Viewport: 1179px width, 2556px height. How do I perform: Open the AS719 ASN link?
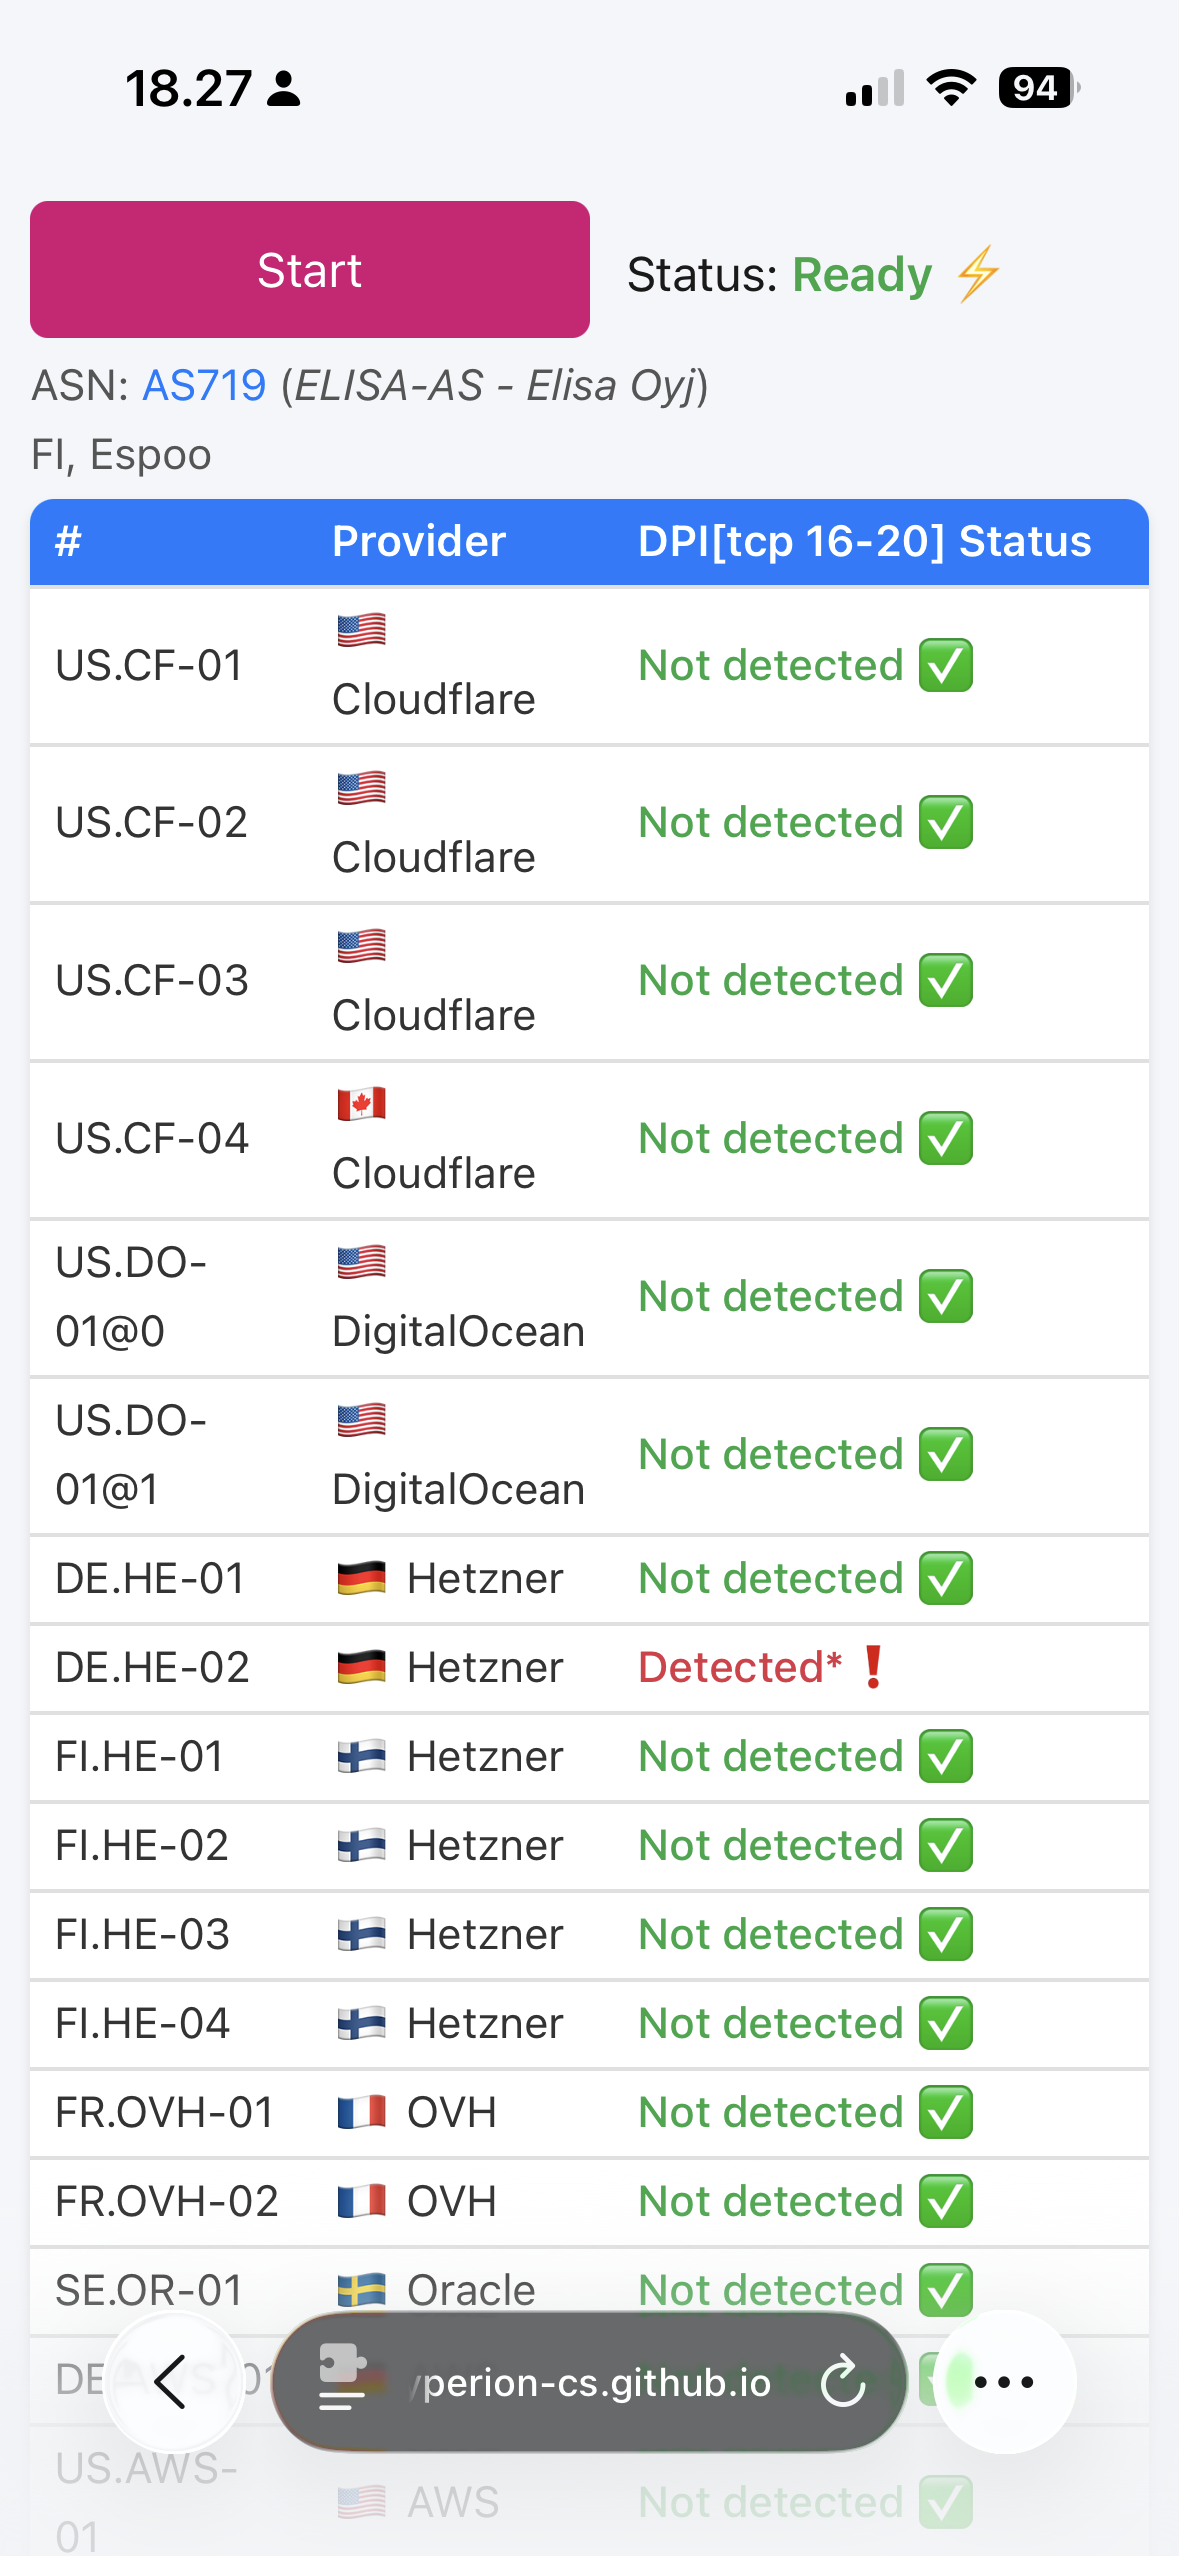204,386
